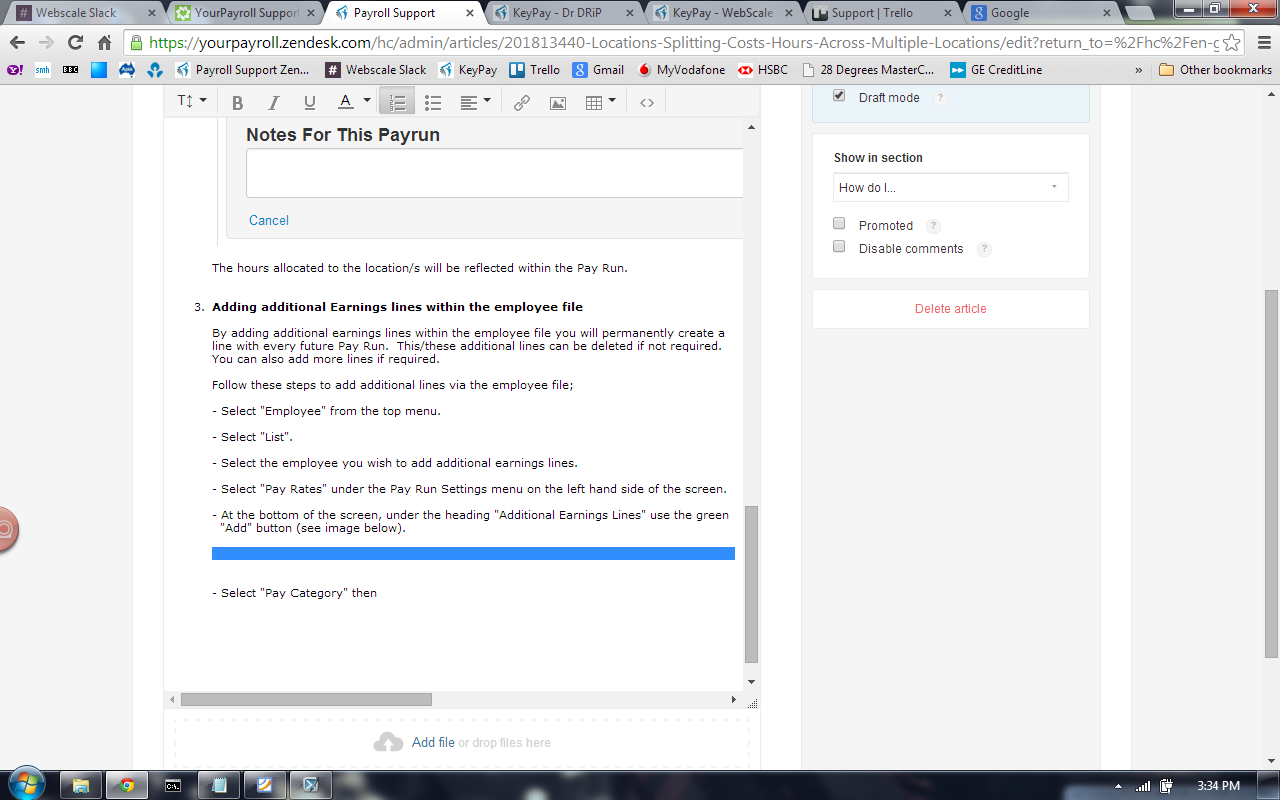The image size is (1280, 800).
Task: Click the Add file upload link
Action: pos(433,742)
